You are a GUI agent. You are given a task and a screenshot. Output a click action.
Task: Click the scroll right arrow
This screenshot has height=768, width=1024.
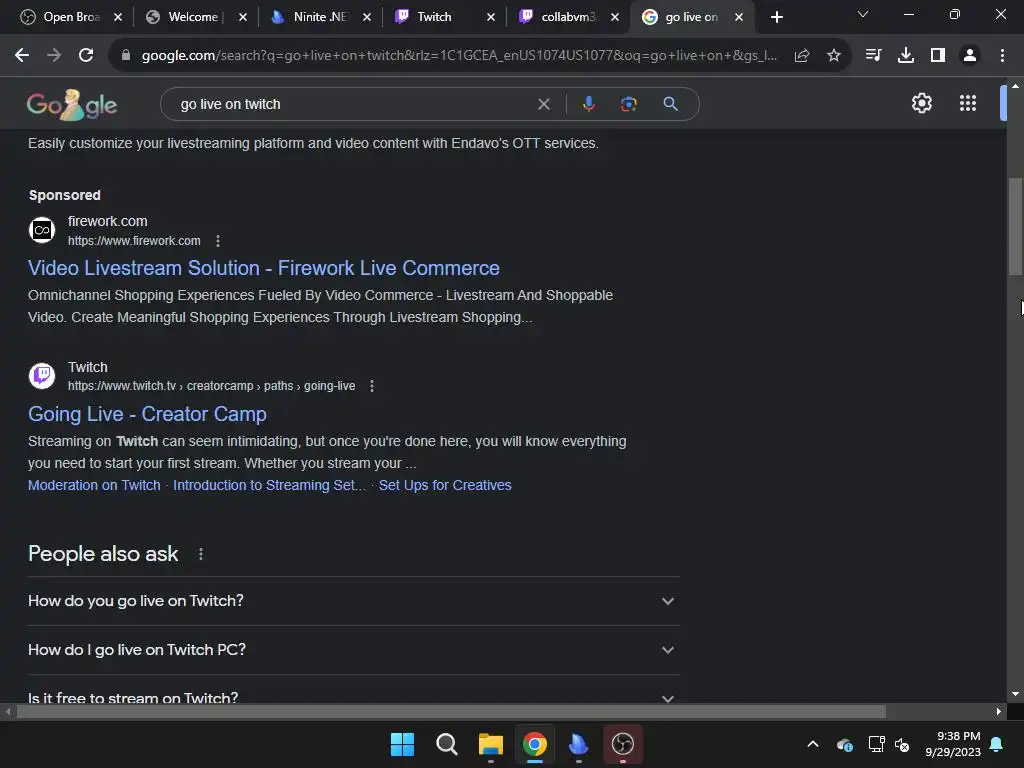998,711
